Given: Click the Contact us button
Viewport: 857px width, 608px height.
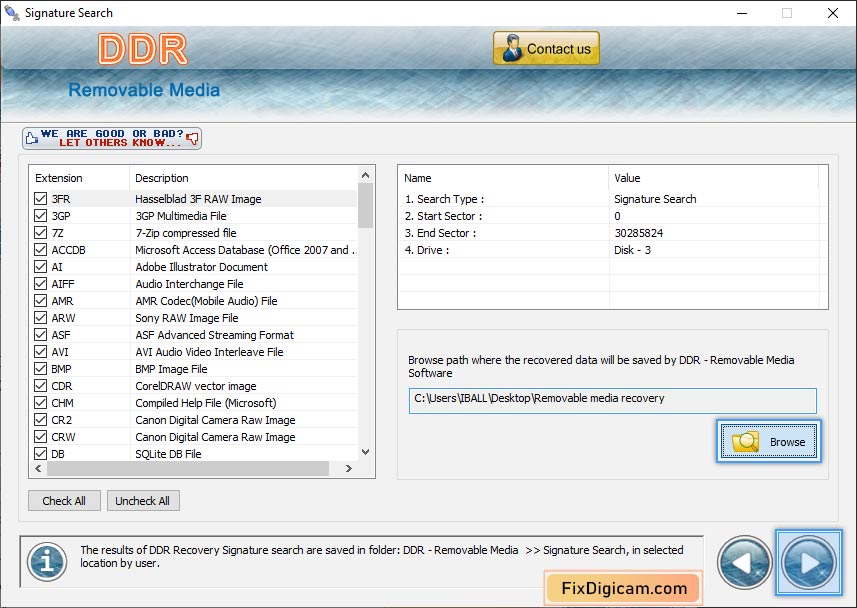Looking at the screenshot, I should pos(546,48).
